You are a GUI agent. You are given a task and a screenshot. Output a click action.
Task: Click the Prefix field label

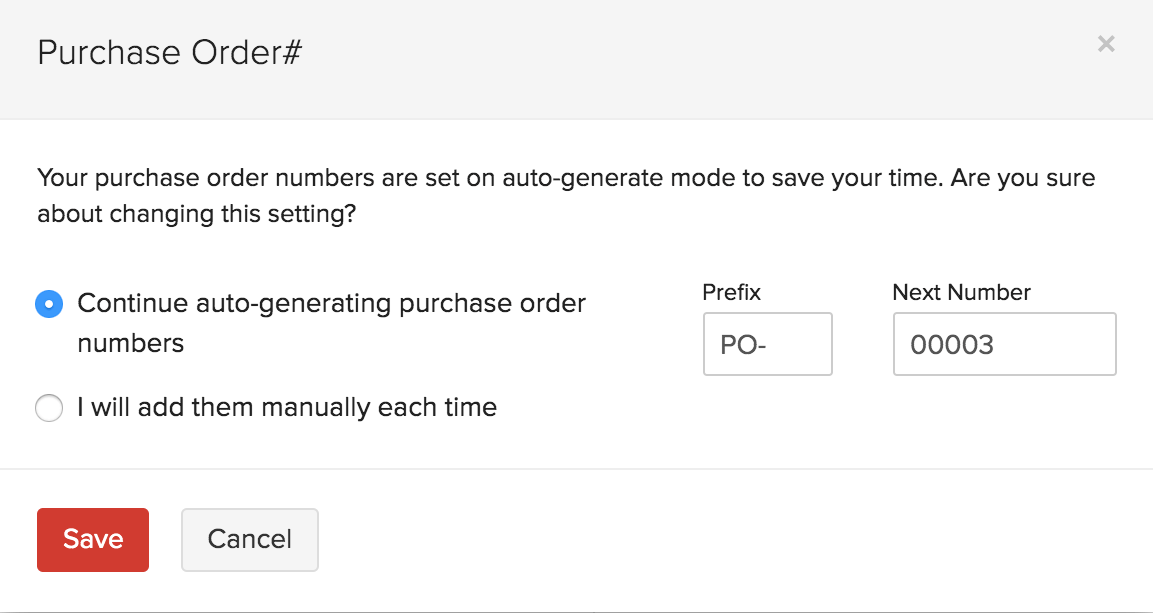tap(730, 292)
